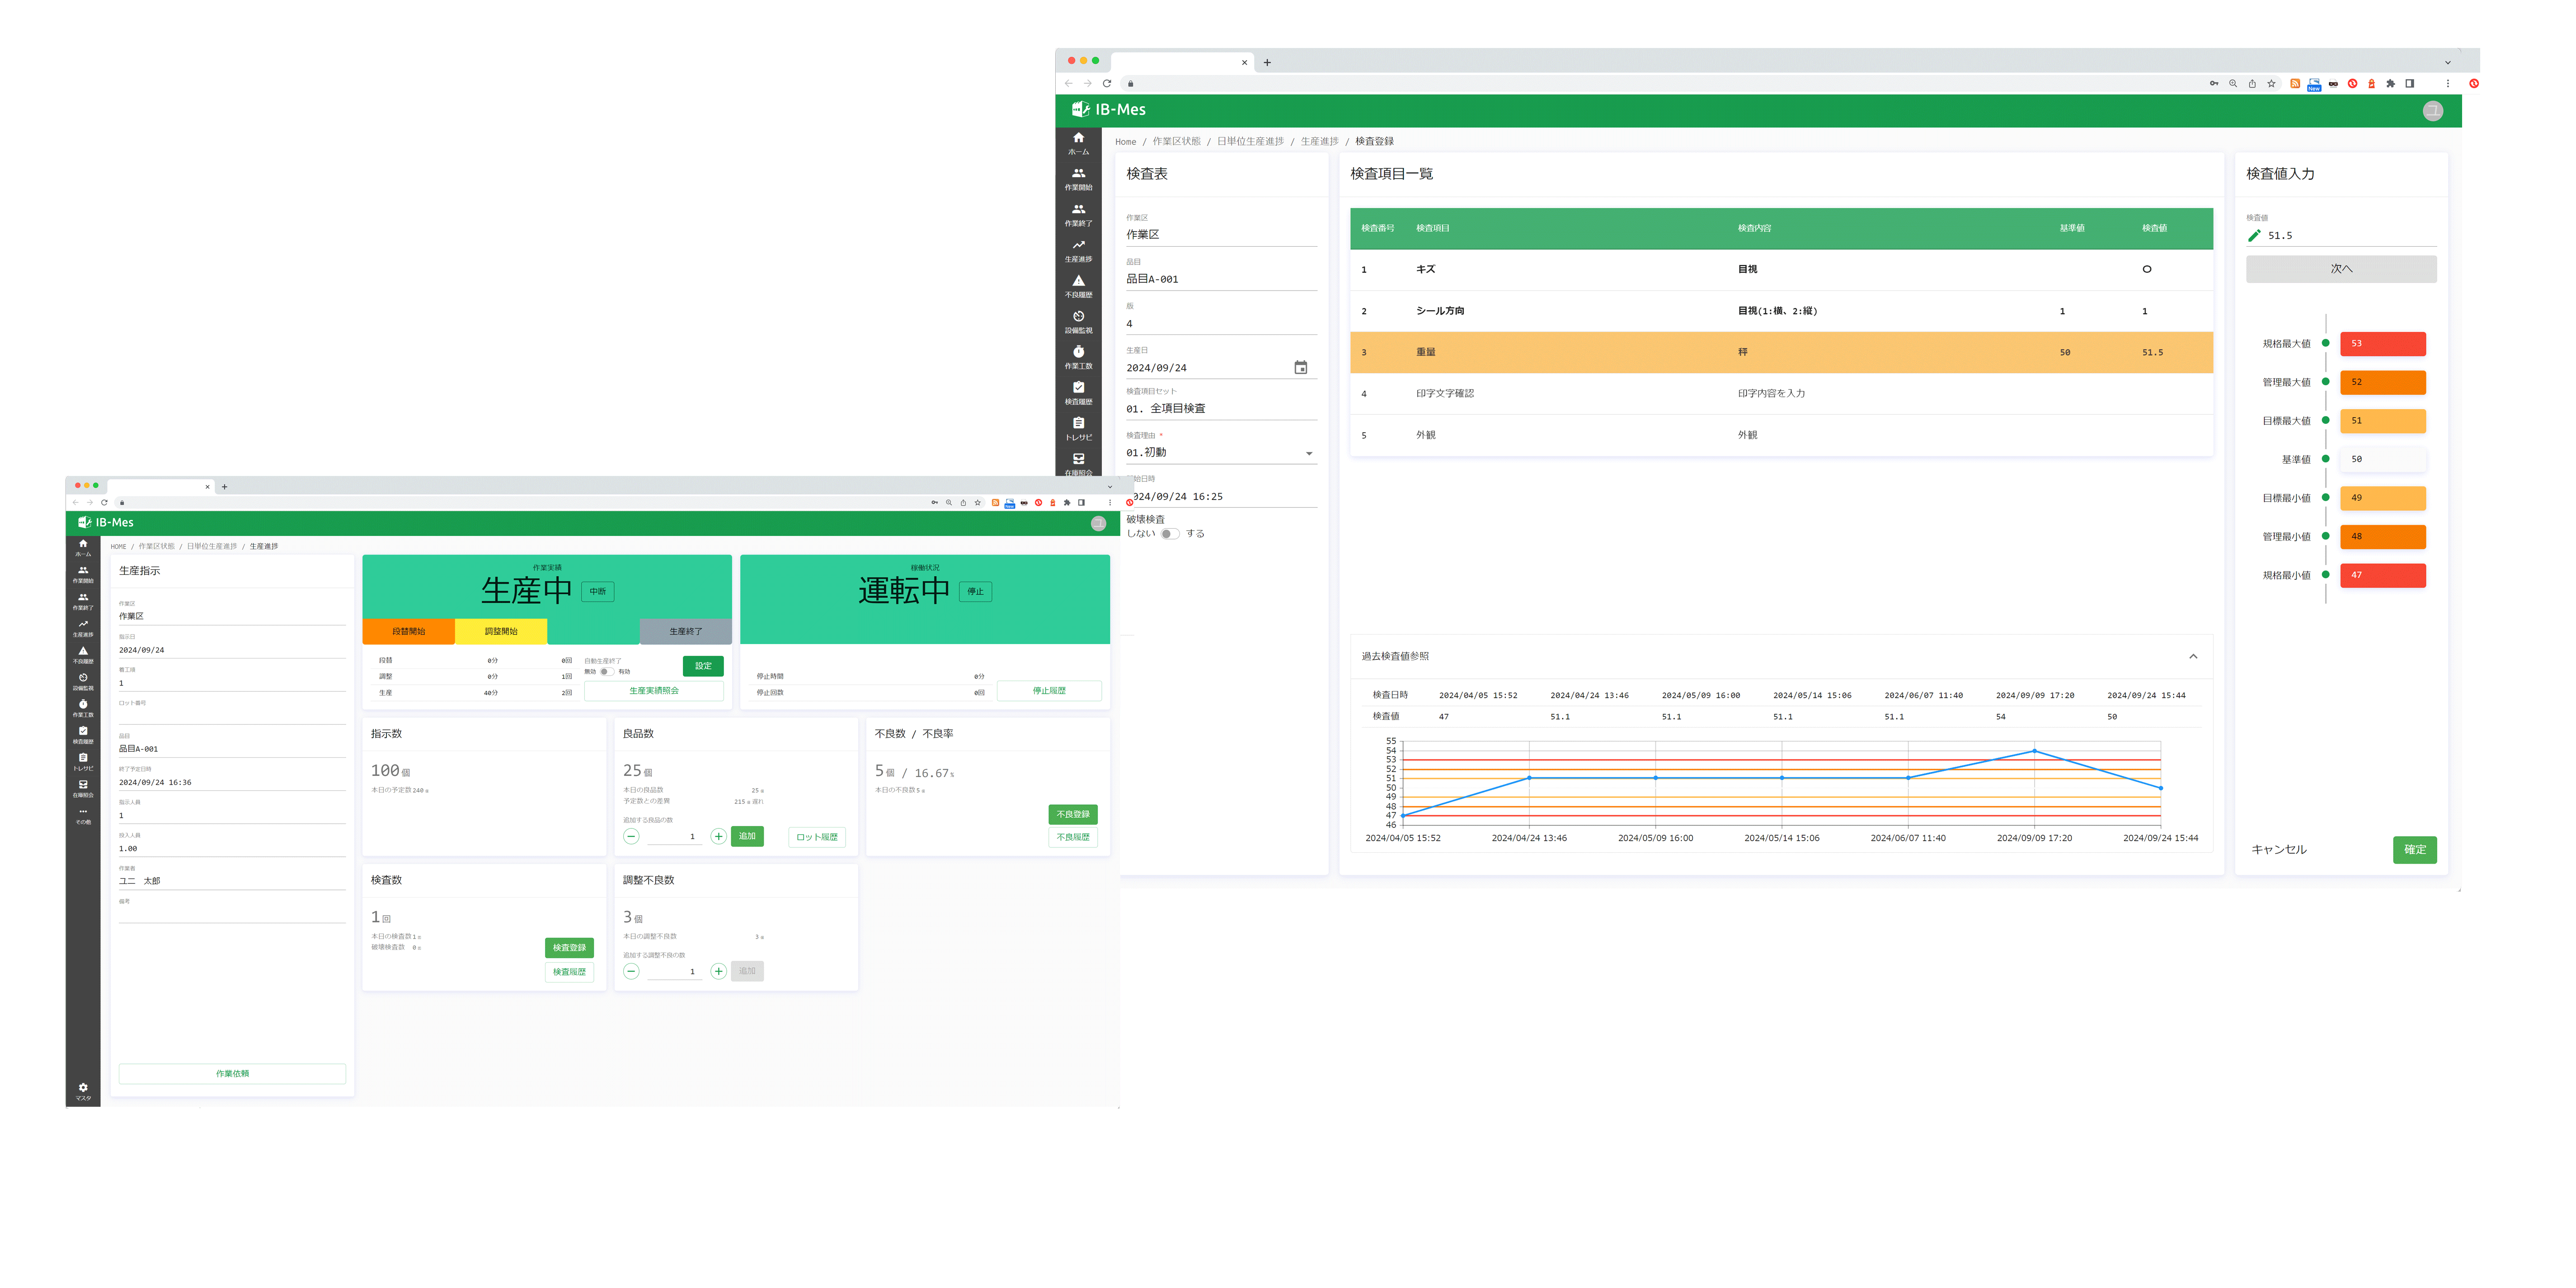The height and width of the screenshot is (1288, 2576).
Task: Open ホーム in the production progress window sidebar
Action: 83,548
